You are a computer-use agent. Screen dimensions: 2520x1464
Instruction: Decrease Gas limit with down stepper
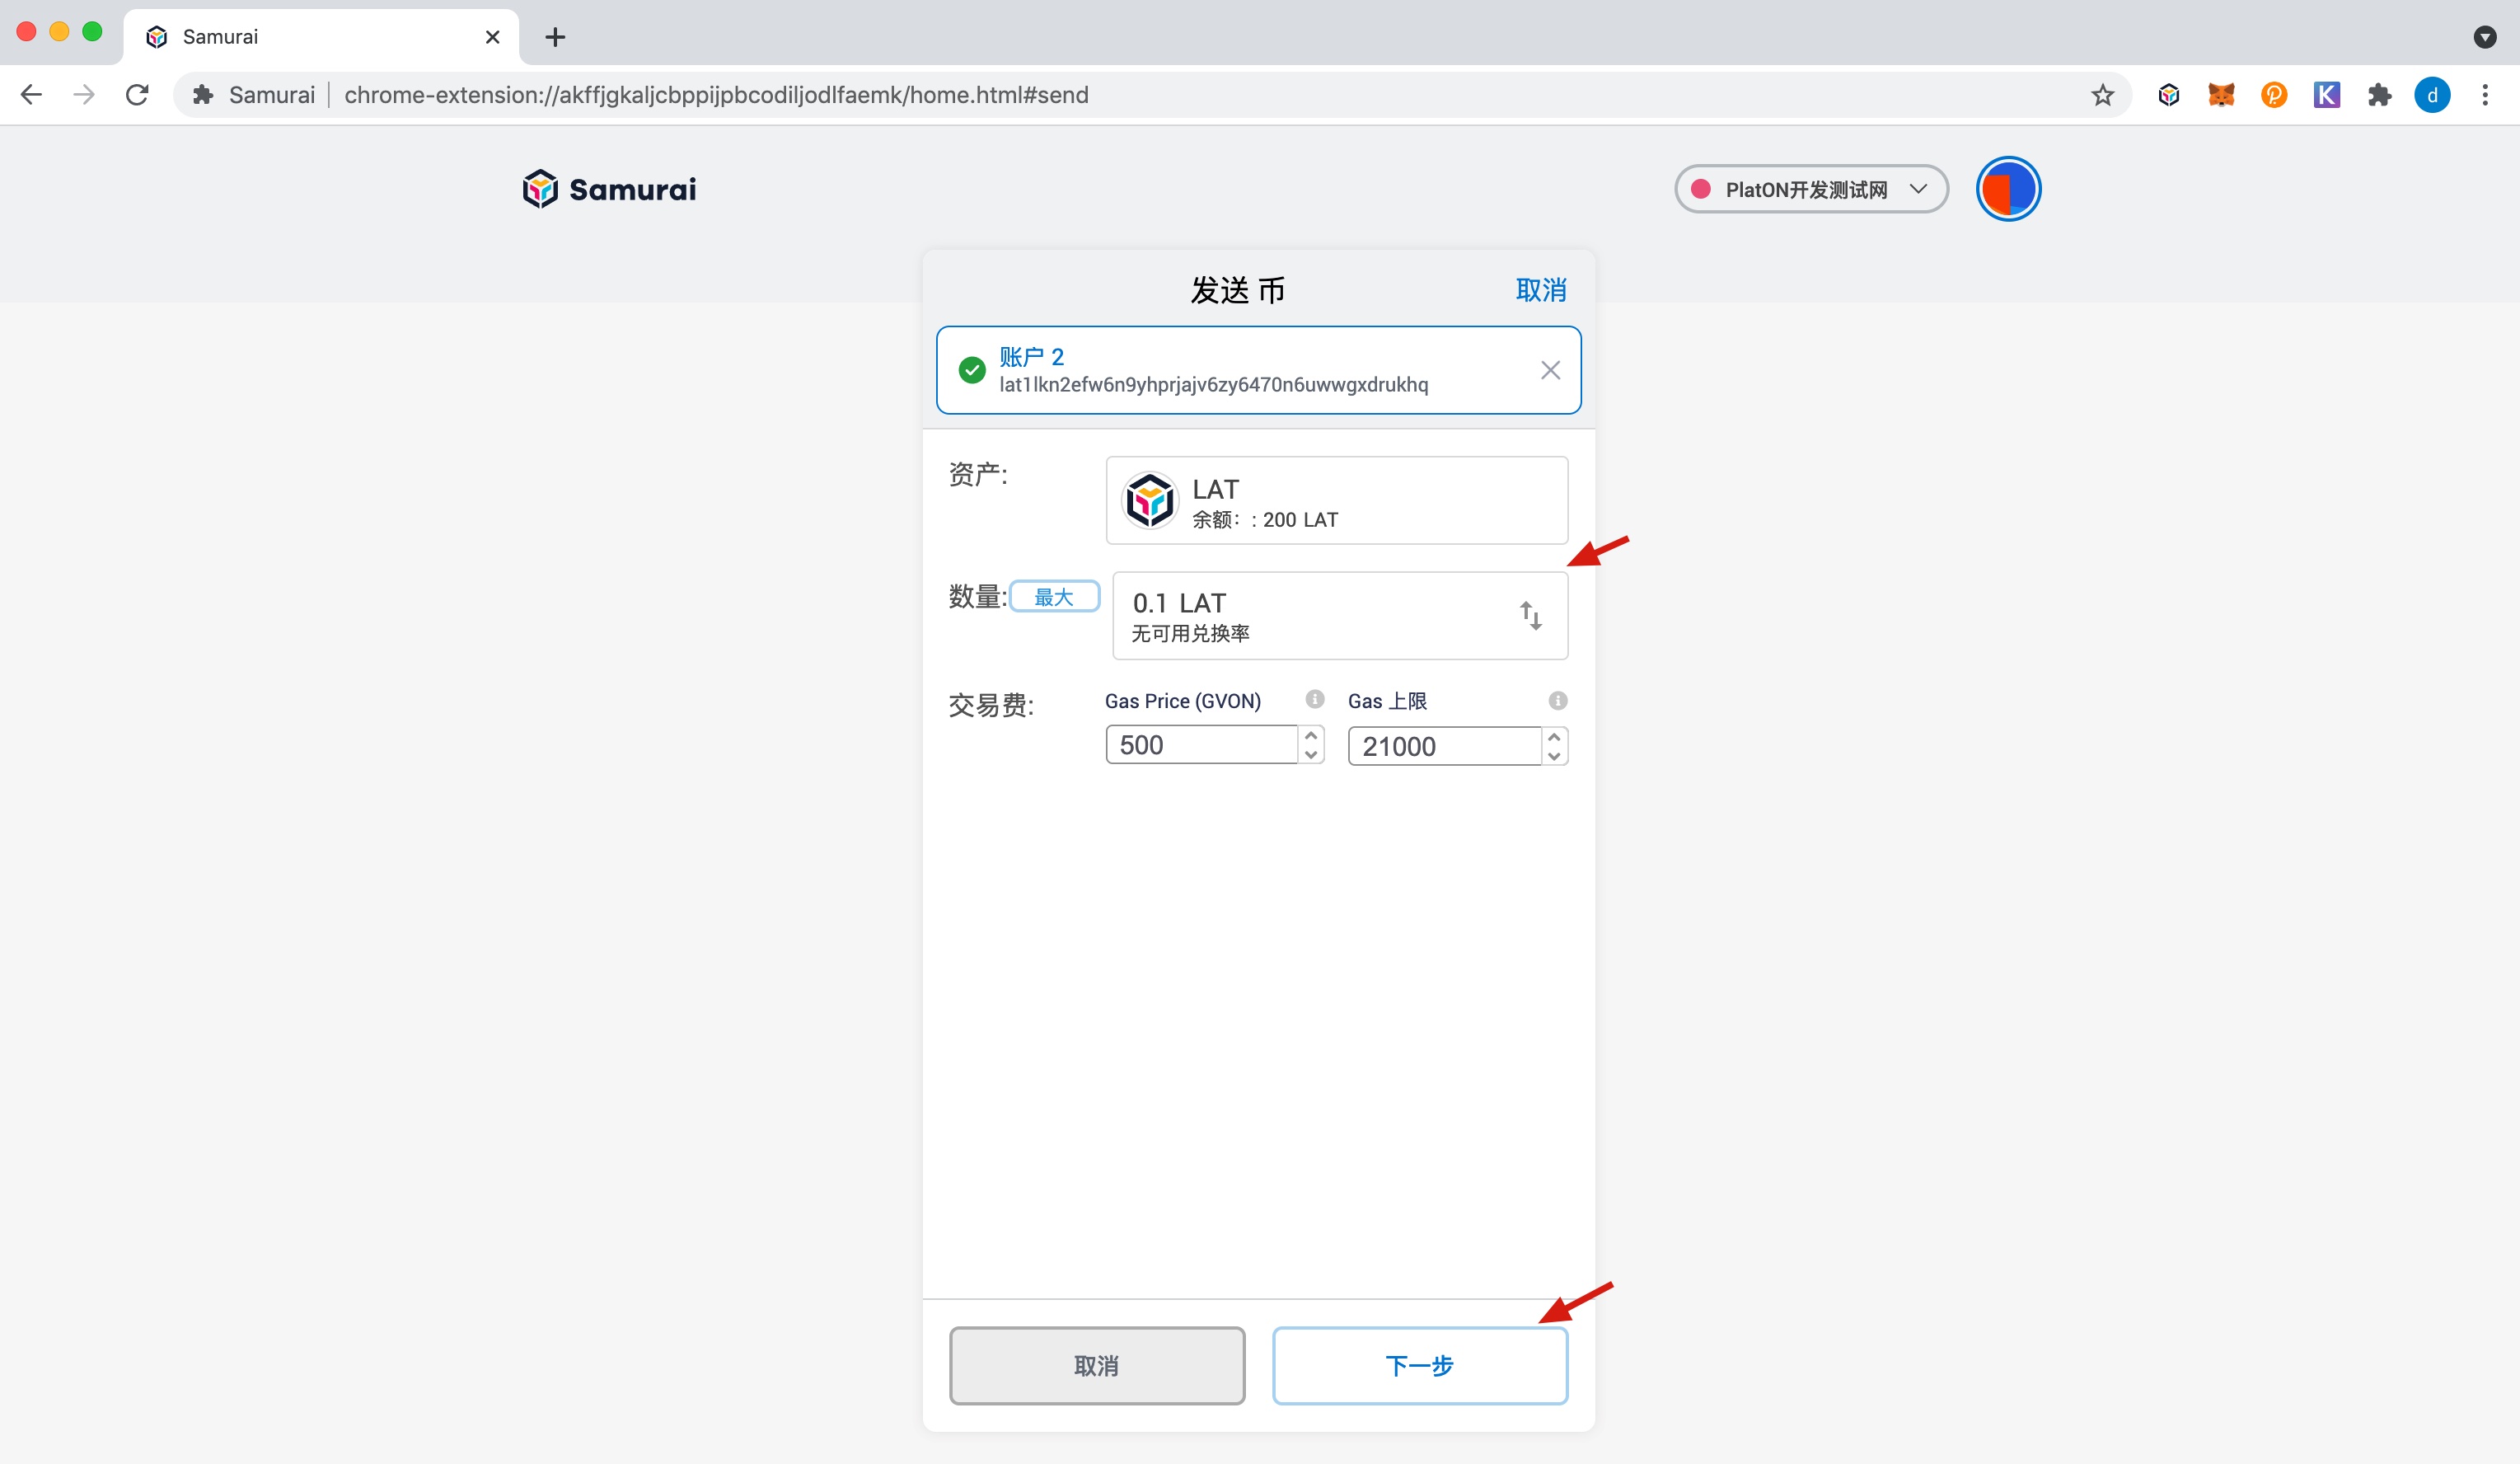[1554, 756]
